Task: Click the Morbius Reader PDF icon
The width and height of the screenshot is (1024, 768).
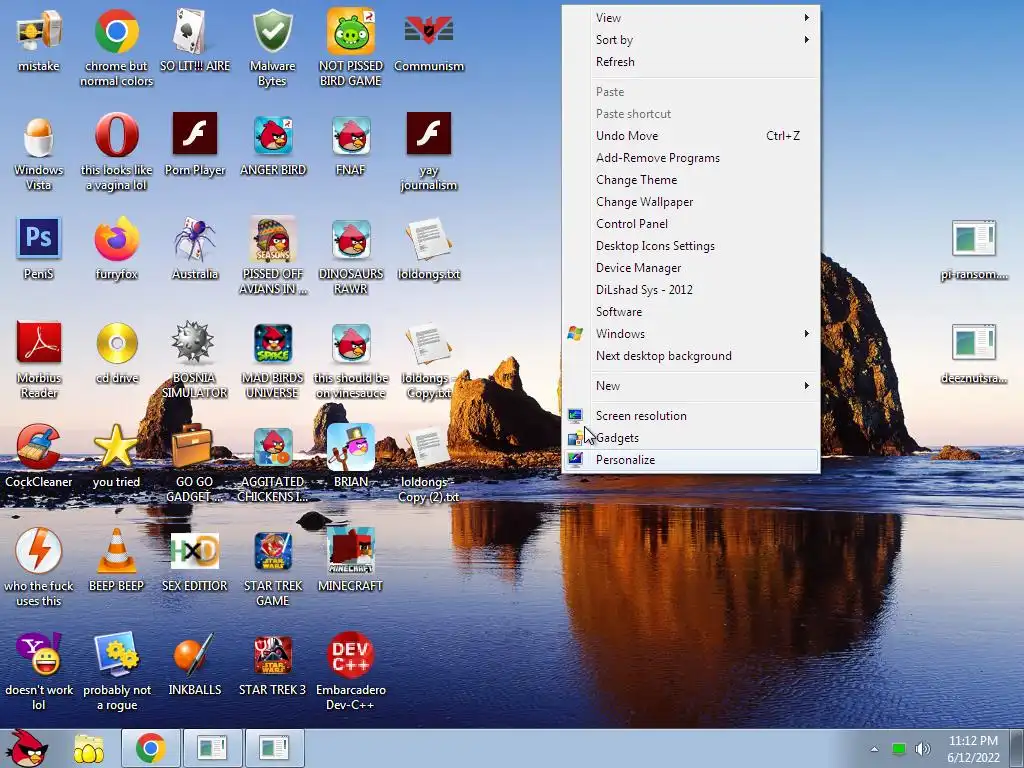Action: point(39,360)
